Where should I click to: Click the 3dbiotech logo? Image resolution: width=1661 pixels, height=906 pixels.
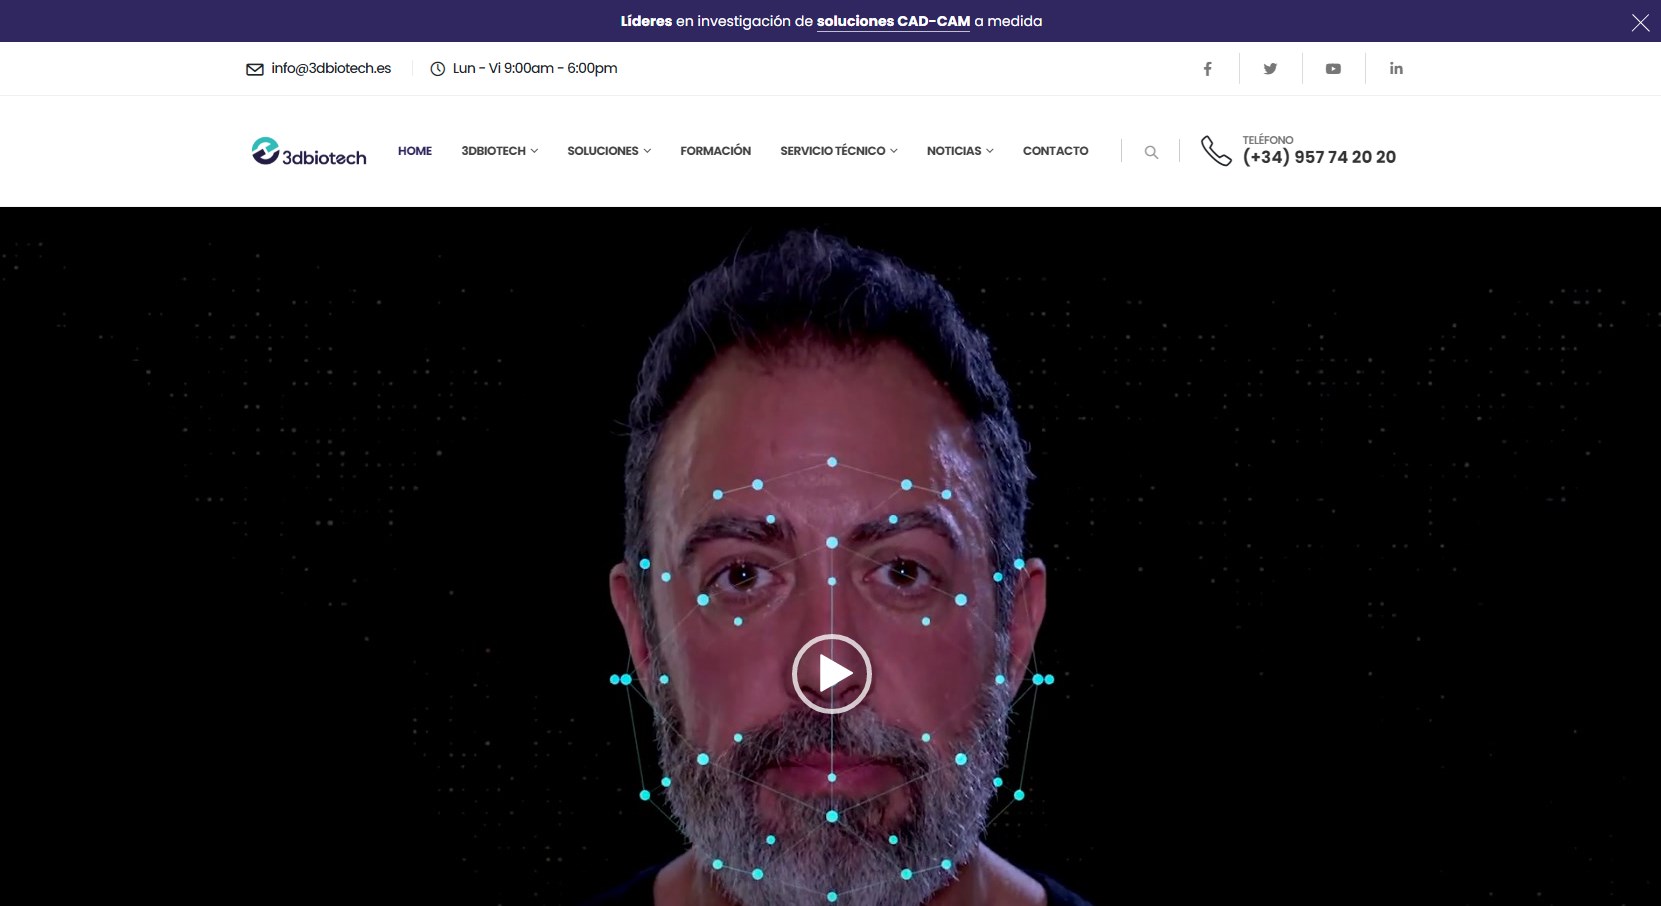click(309, 151)
